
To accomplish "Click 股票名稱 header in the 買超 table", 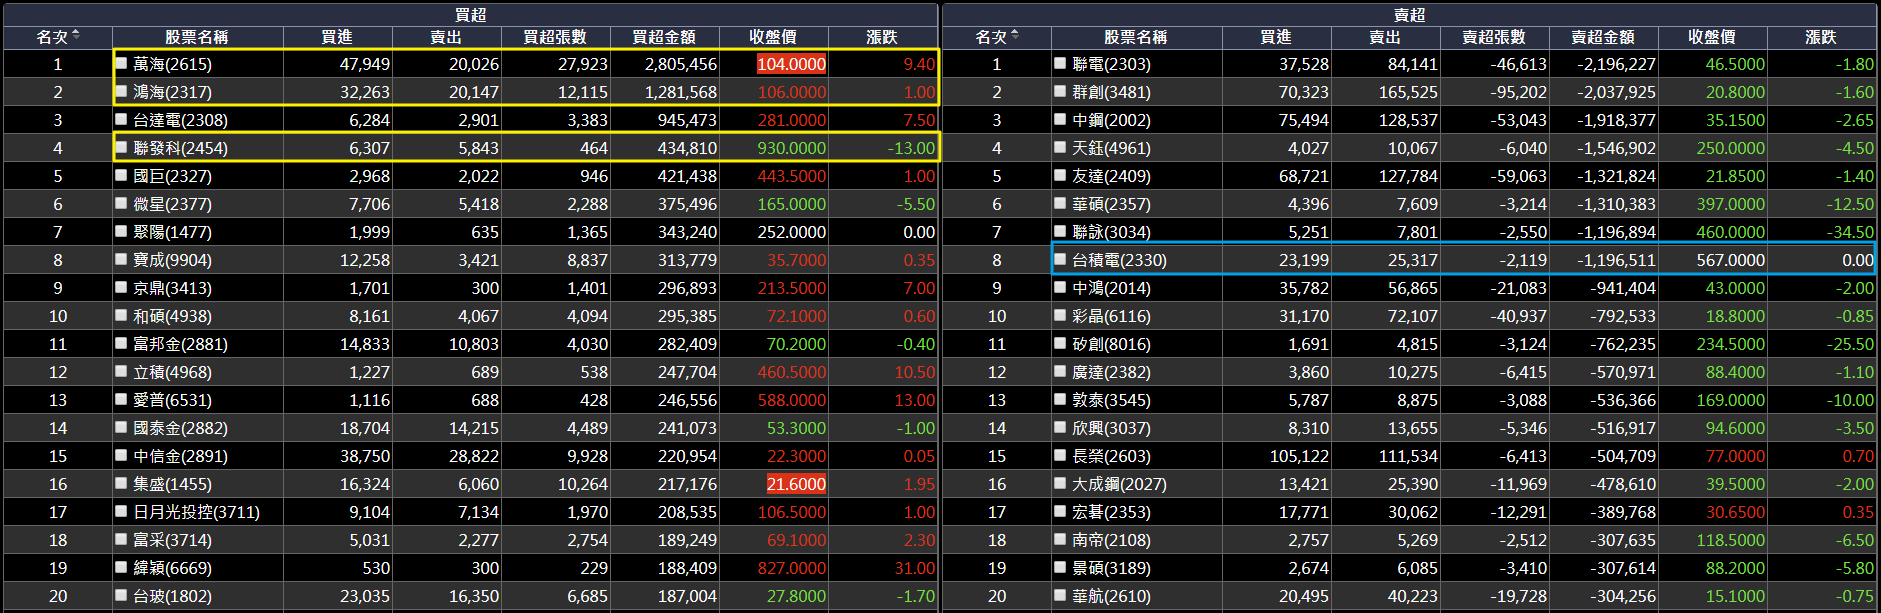I will coord(197,37).
